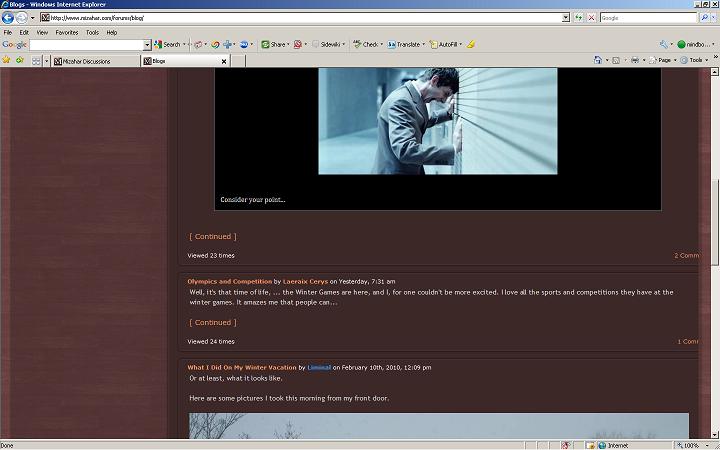The height and width of the screenshot is (450, 720).
Task: Open the Olympics and Competition blog link
Action: click(230, 281)
